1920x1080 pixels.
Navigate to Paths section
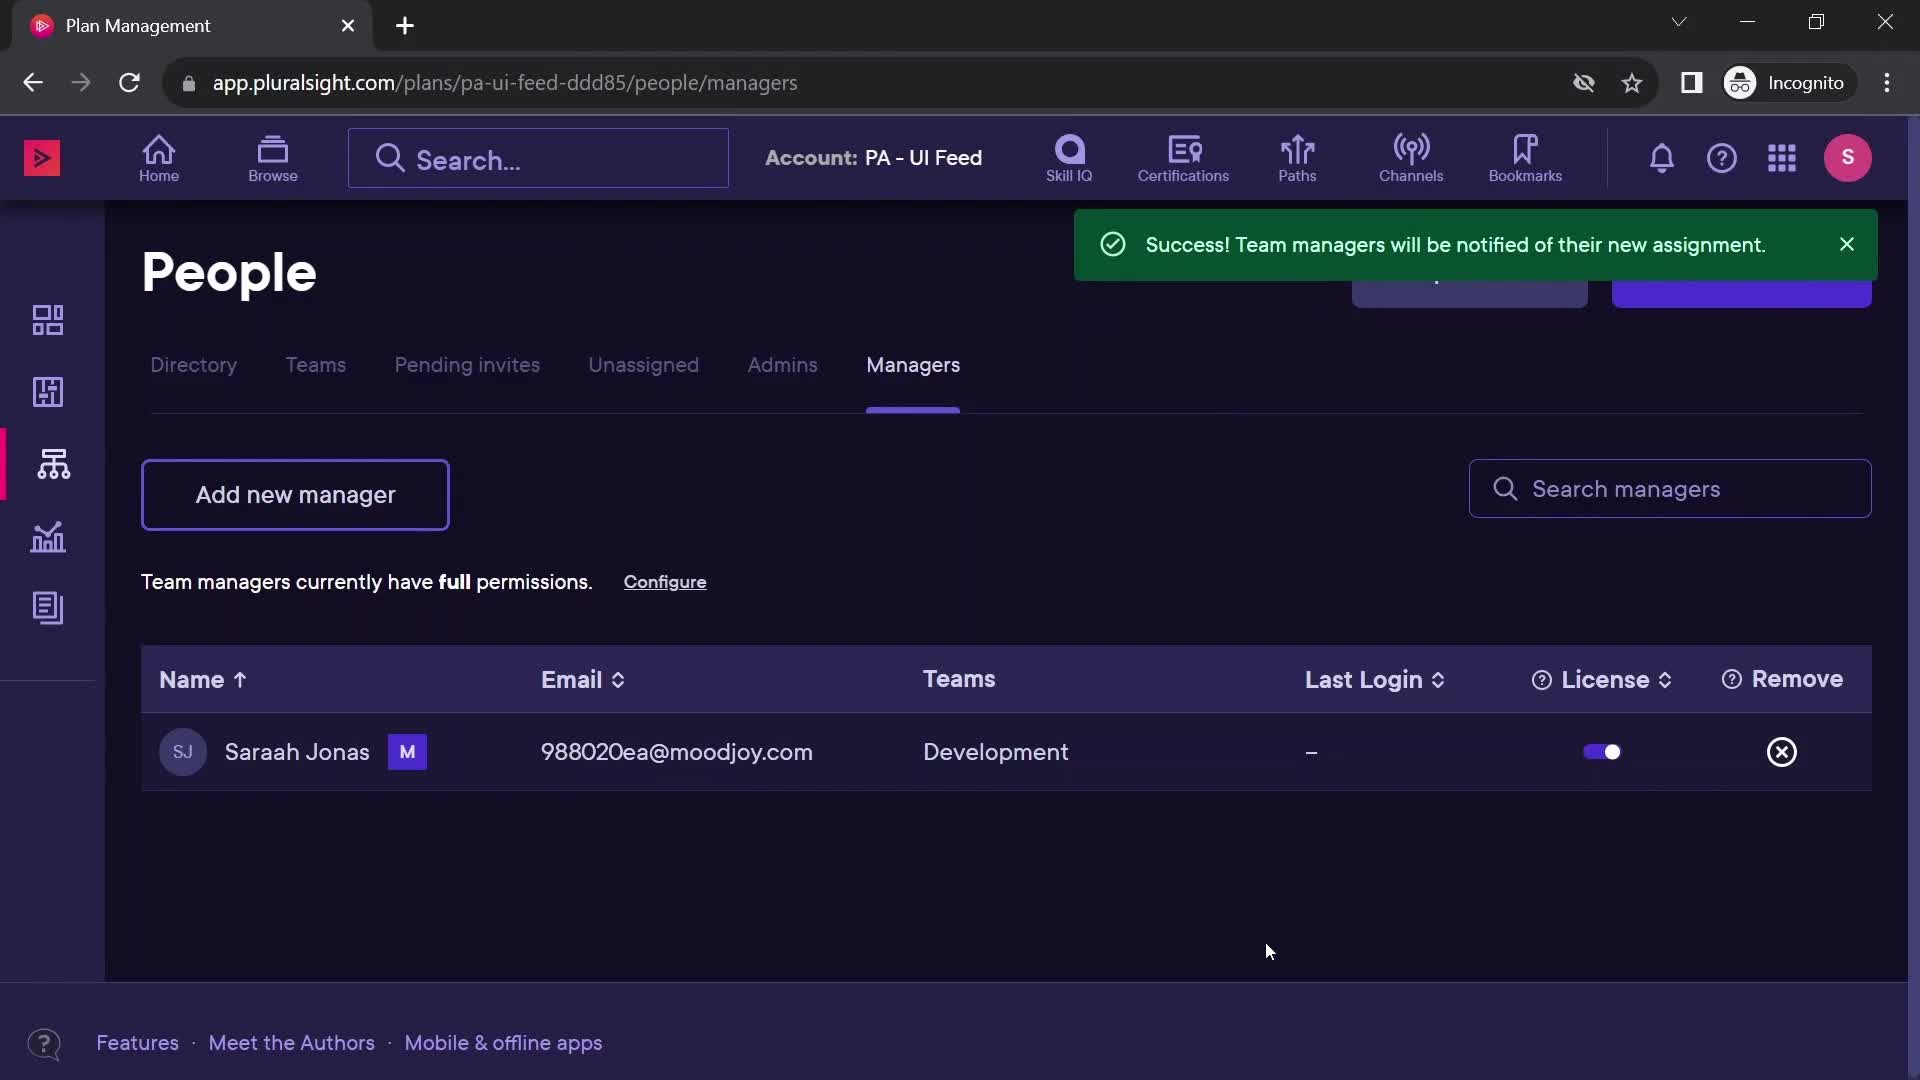pyautogui.click(x=1298, y=157)
